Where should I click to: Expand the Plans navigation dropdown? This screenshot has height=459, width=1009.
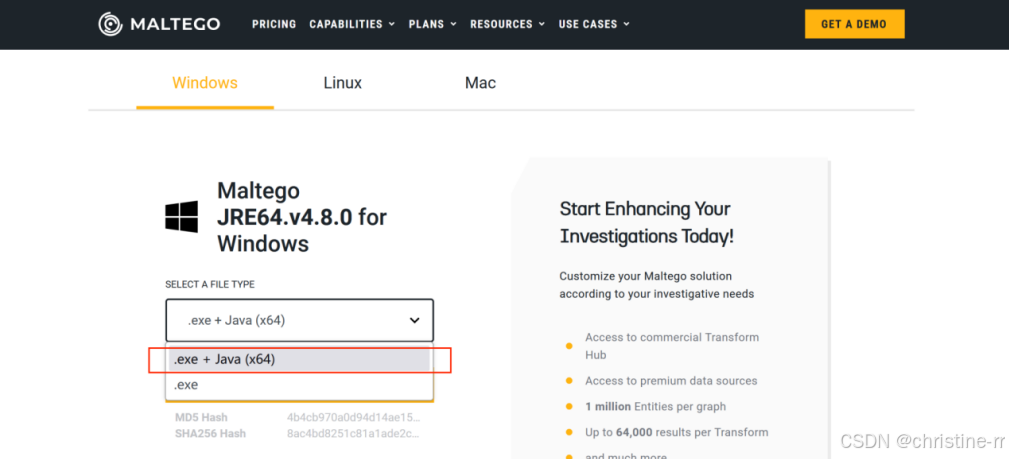pos(432,24)
